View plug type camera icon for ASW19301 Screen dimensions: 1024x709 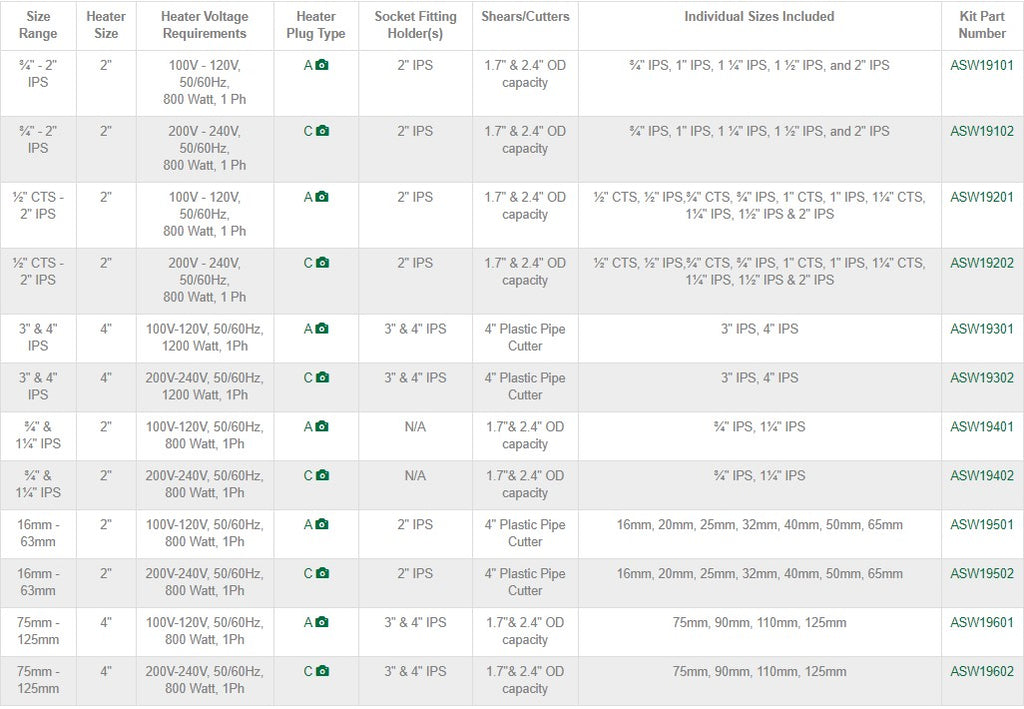(x=322, y=329)
